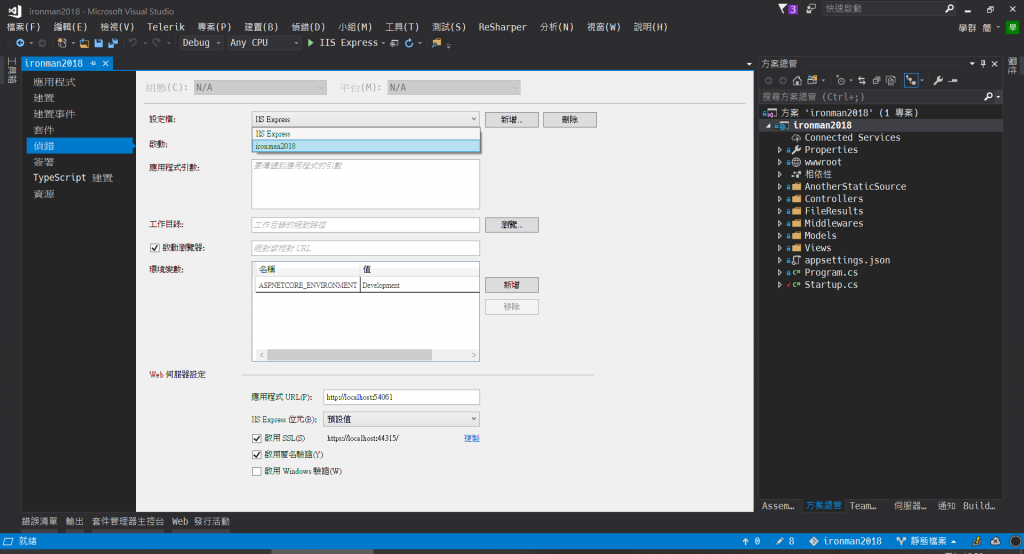
Task: Click the Properties wrench icon in Solution Explorer
Action: tap(938, 80)
